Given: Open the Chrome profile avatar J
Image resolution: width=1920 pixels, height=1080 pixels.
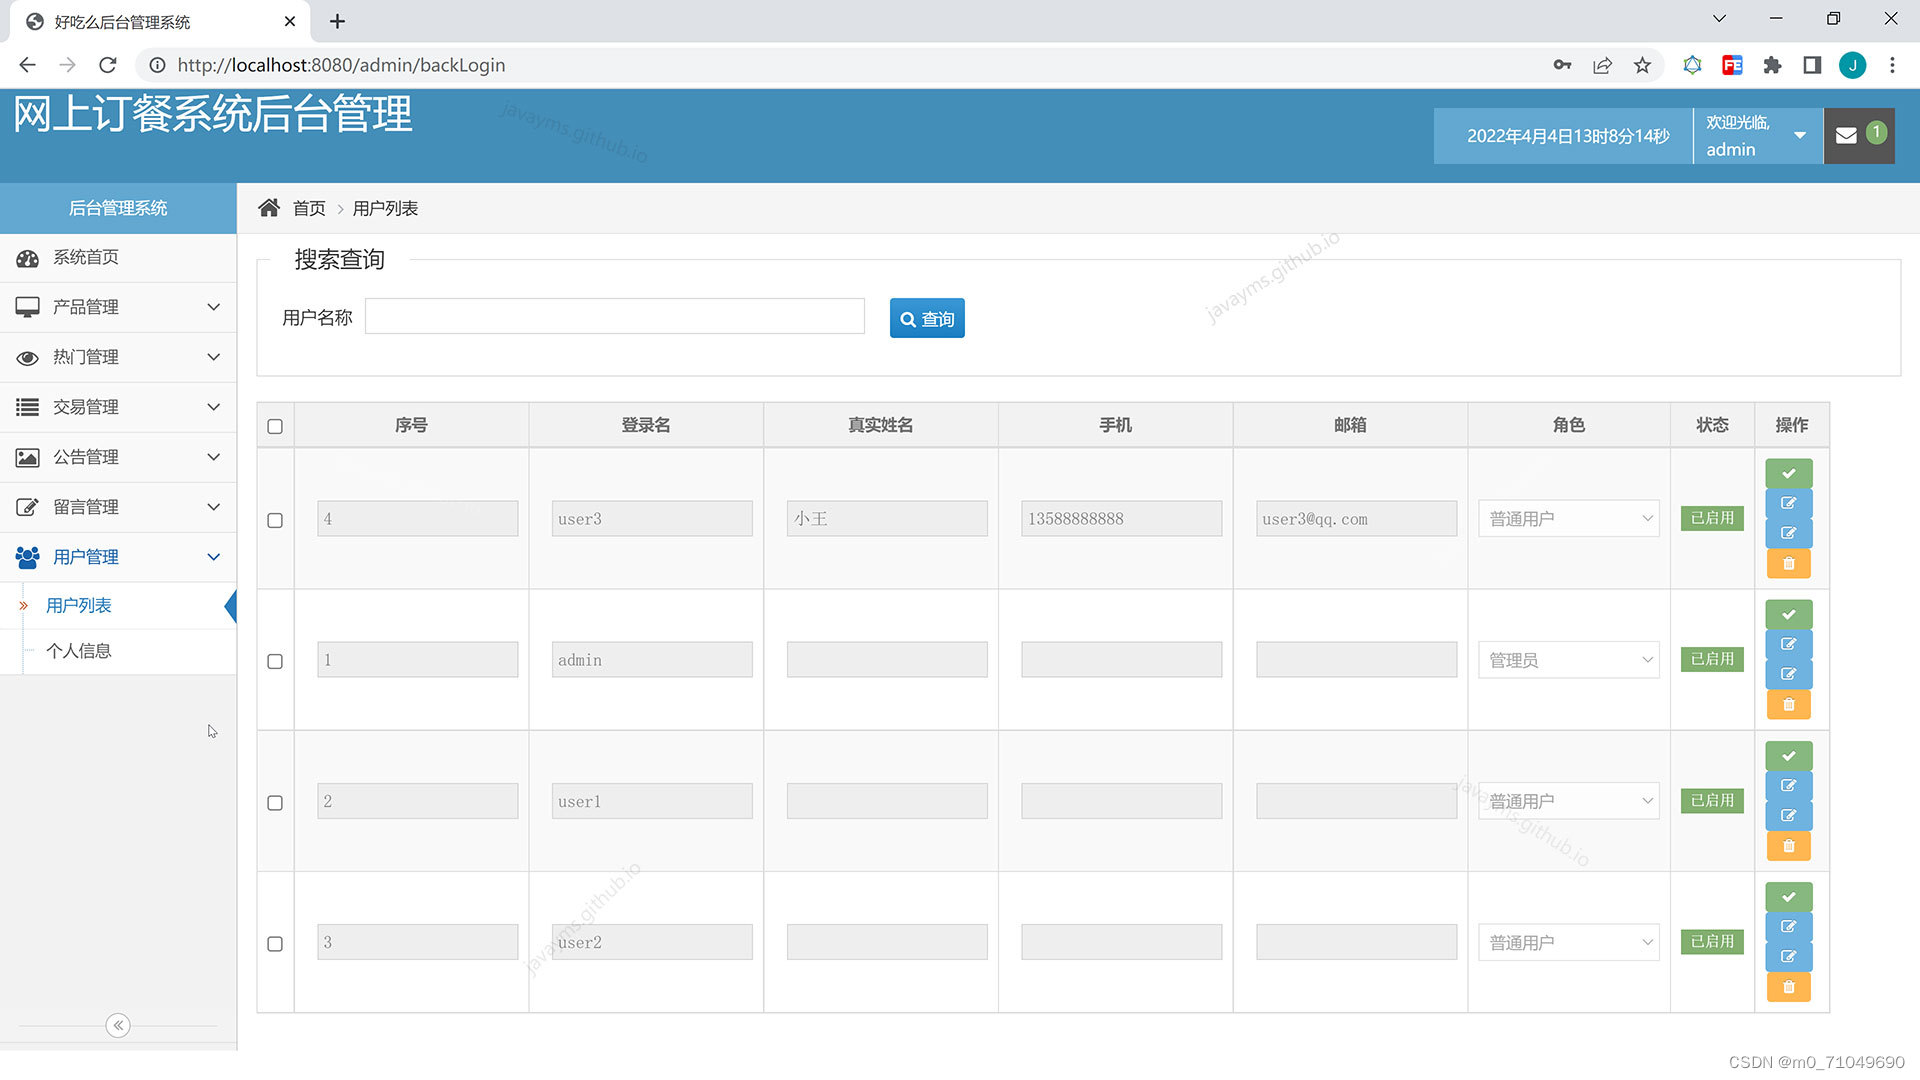Looking at the screenshot, I should [x=1852, y=65].
